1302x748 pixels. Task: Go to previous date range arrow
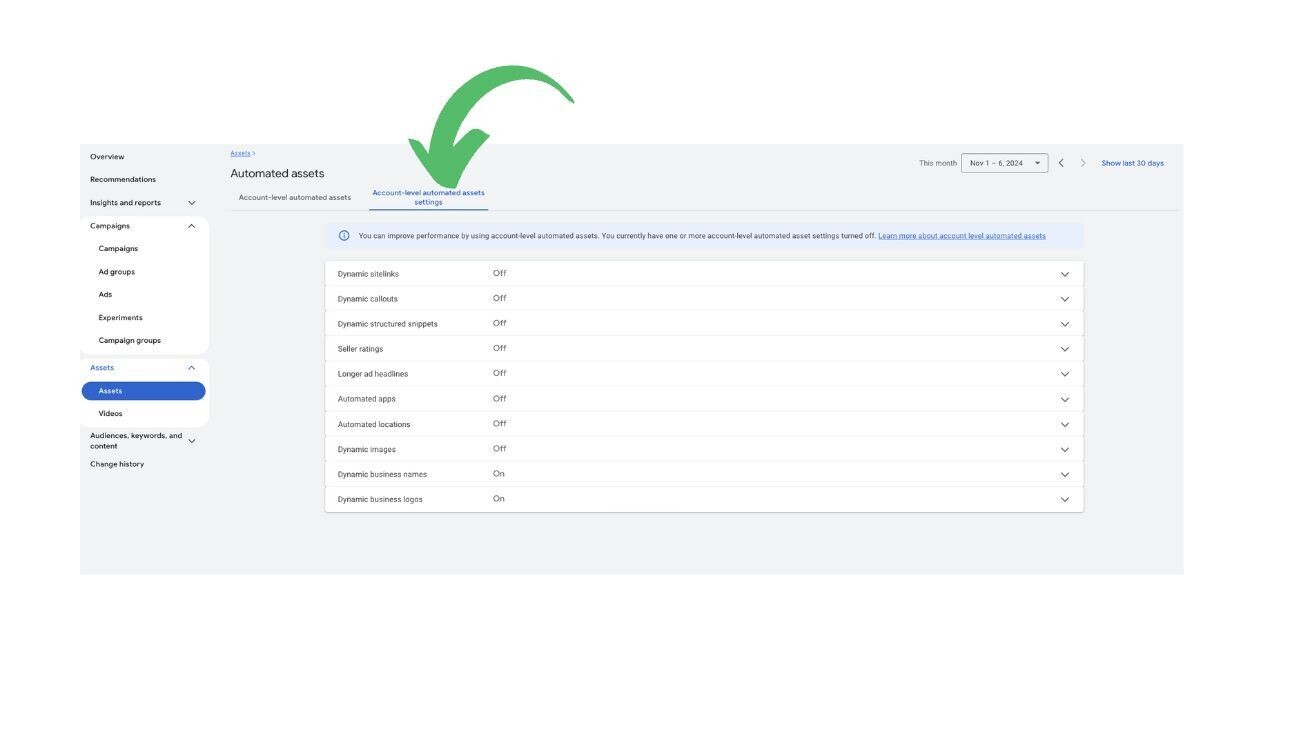point(1061,163)
